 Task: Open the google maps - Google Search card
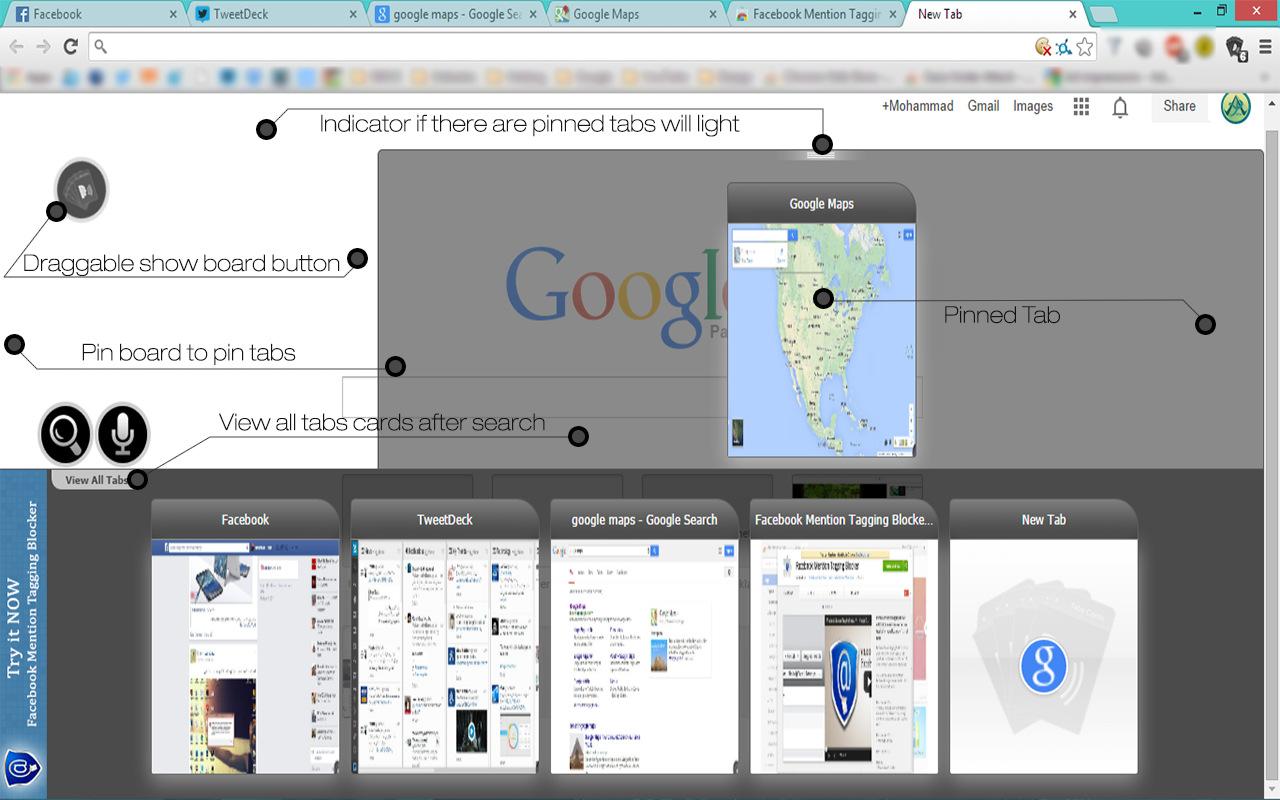point(644,636)
